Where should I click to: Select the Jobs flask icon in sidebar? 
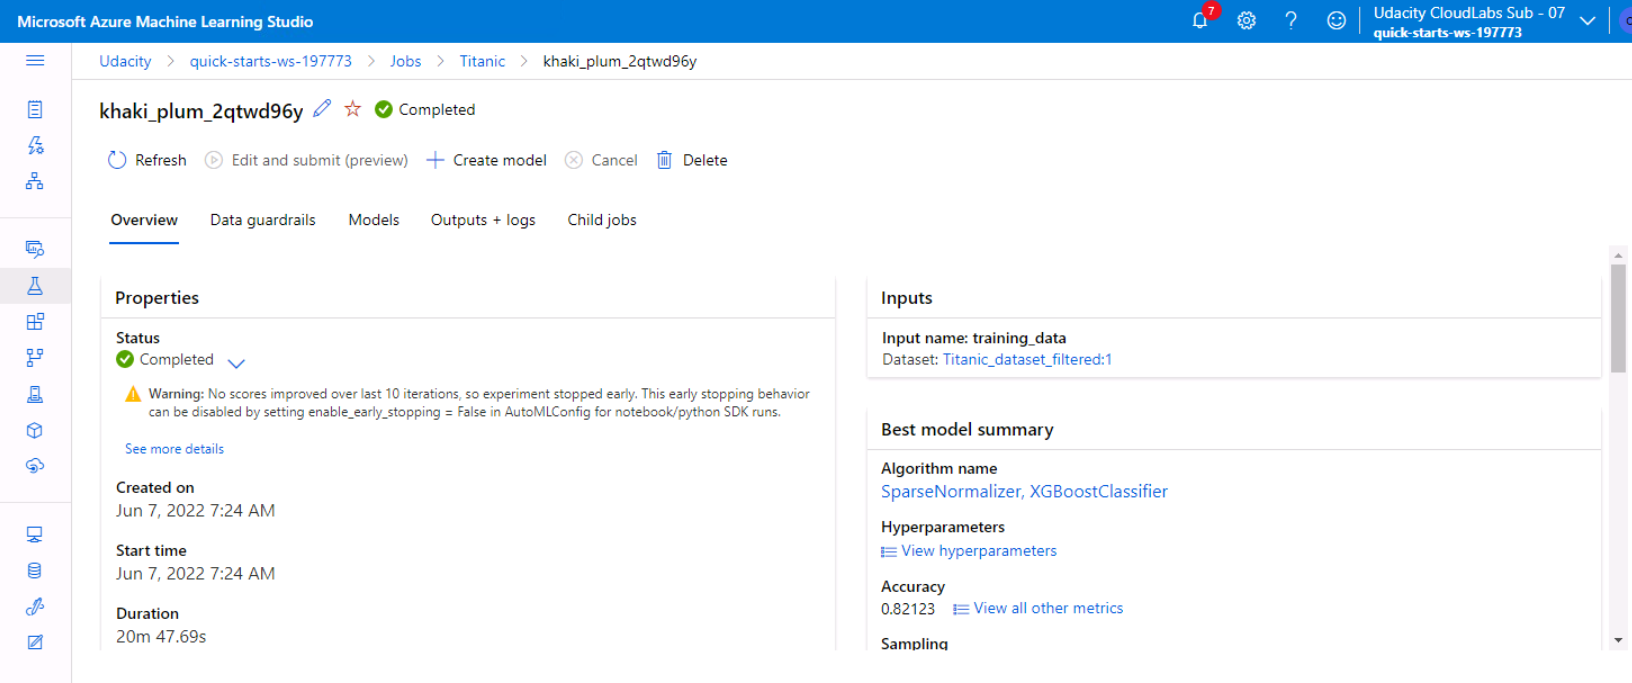35,286
